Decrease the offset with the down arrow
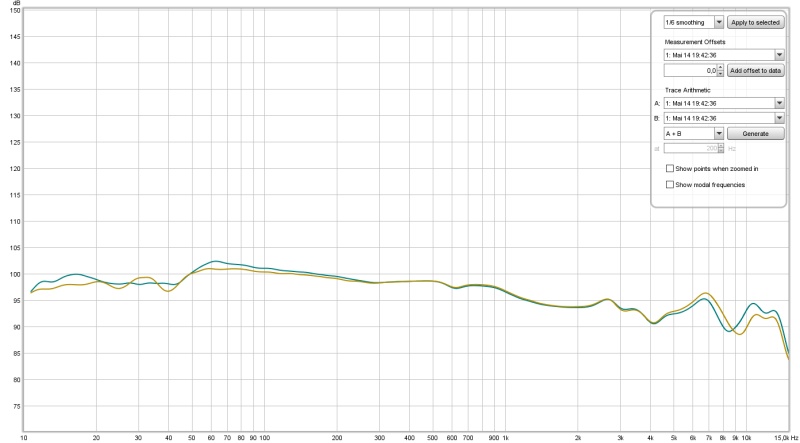Image resolution: width=800 pixels, height=443 pixels. pyautogui.click(x=721, y=74)
